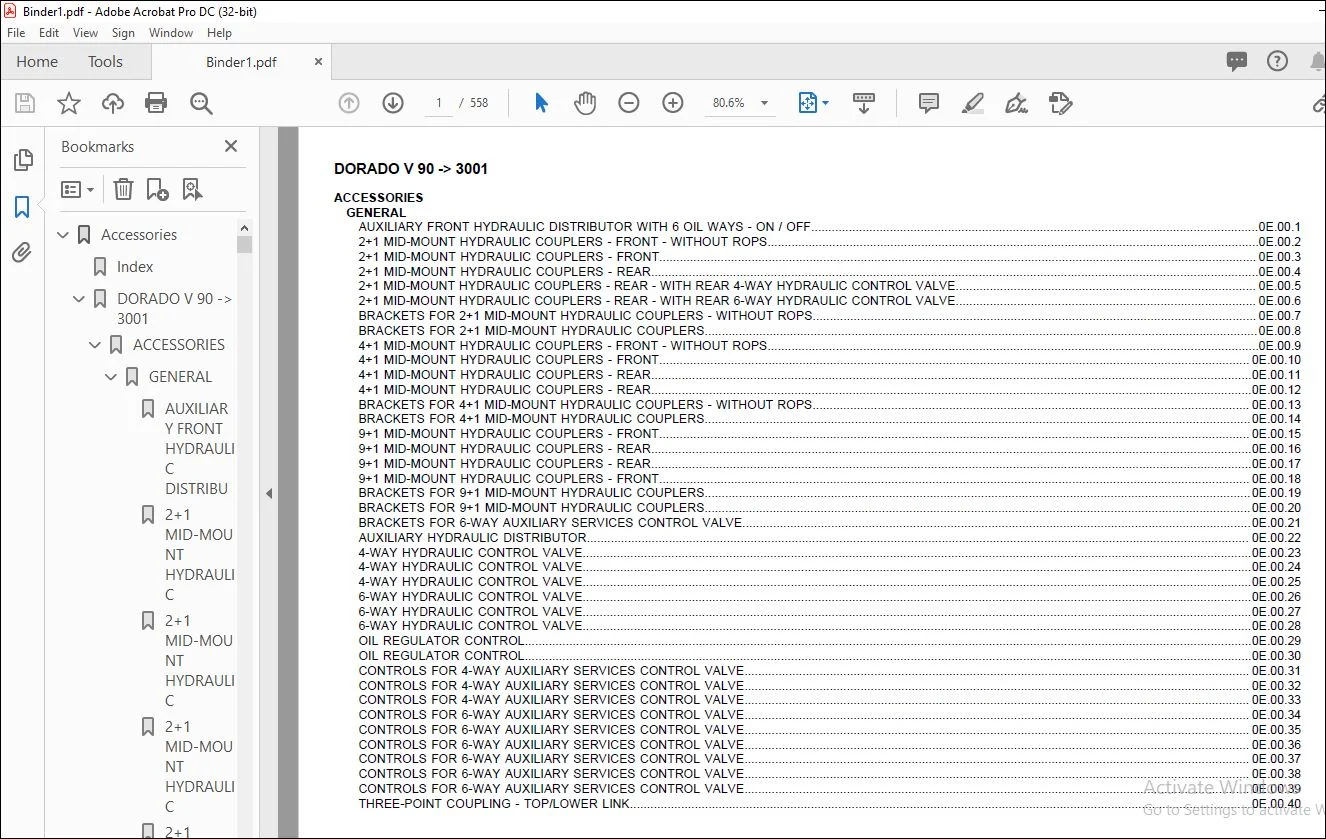Switch to the Tools tab

tap(105, 62)
